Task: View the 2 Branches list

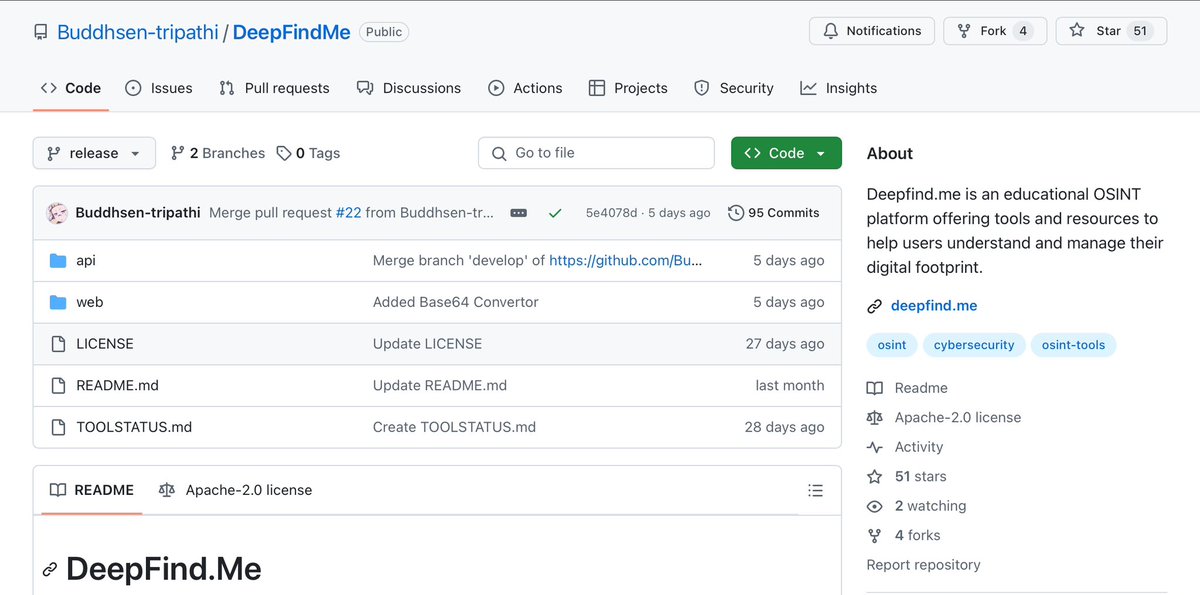Action: [218, 153]
